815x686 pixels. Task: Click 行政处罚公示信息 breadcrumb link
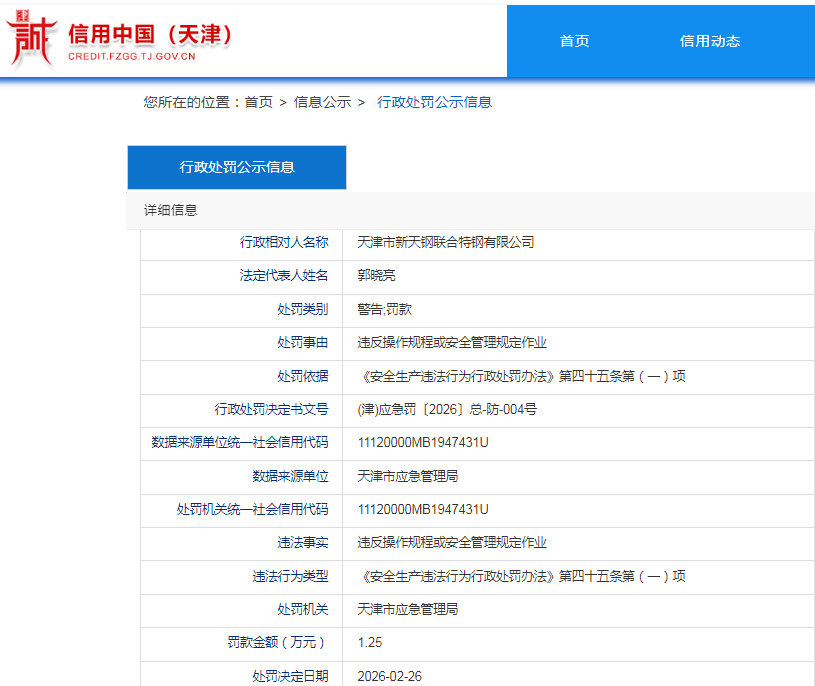434,102
